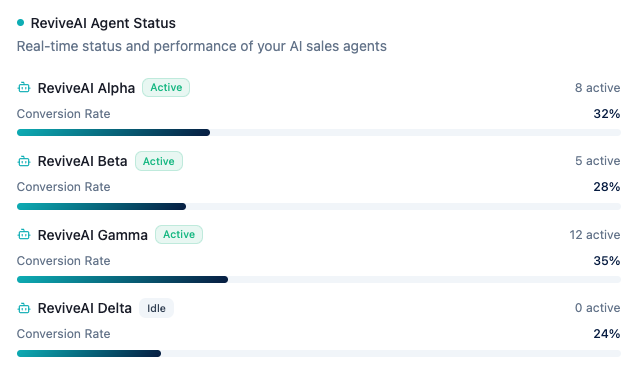Click ReviveAI Alpha conversion rate progress bar
Image resolution: width=636 pixels, height=374 pixels.
(x=319, y=133)
